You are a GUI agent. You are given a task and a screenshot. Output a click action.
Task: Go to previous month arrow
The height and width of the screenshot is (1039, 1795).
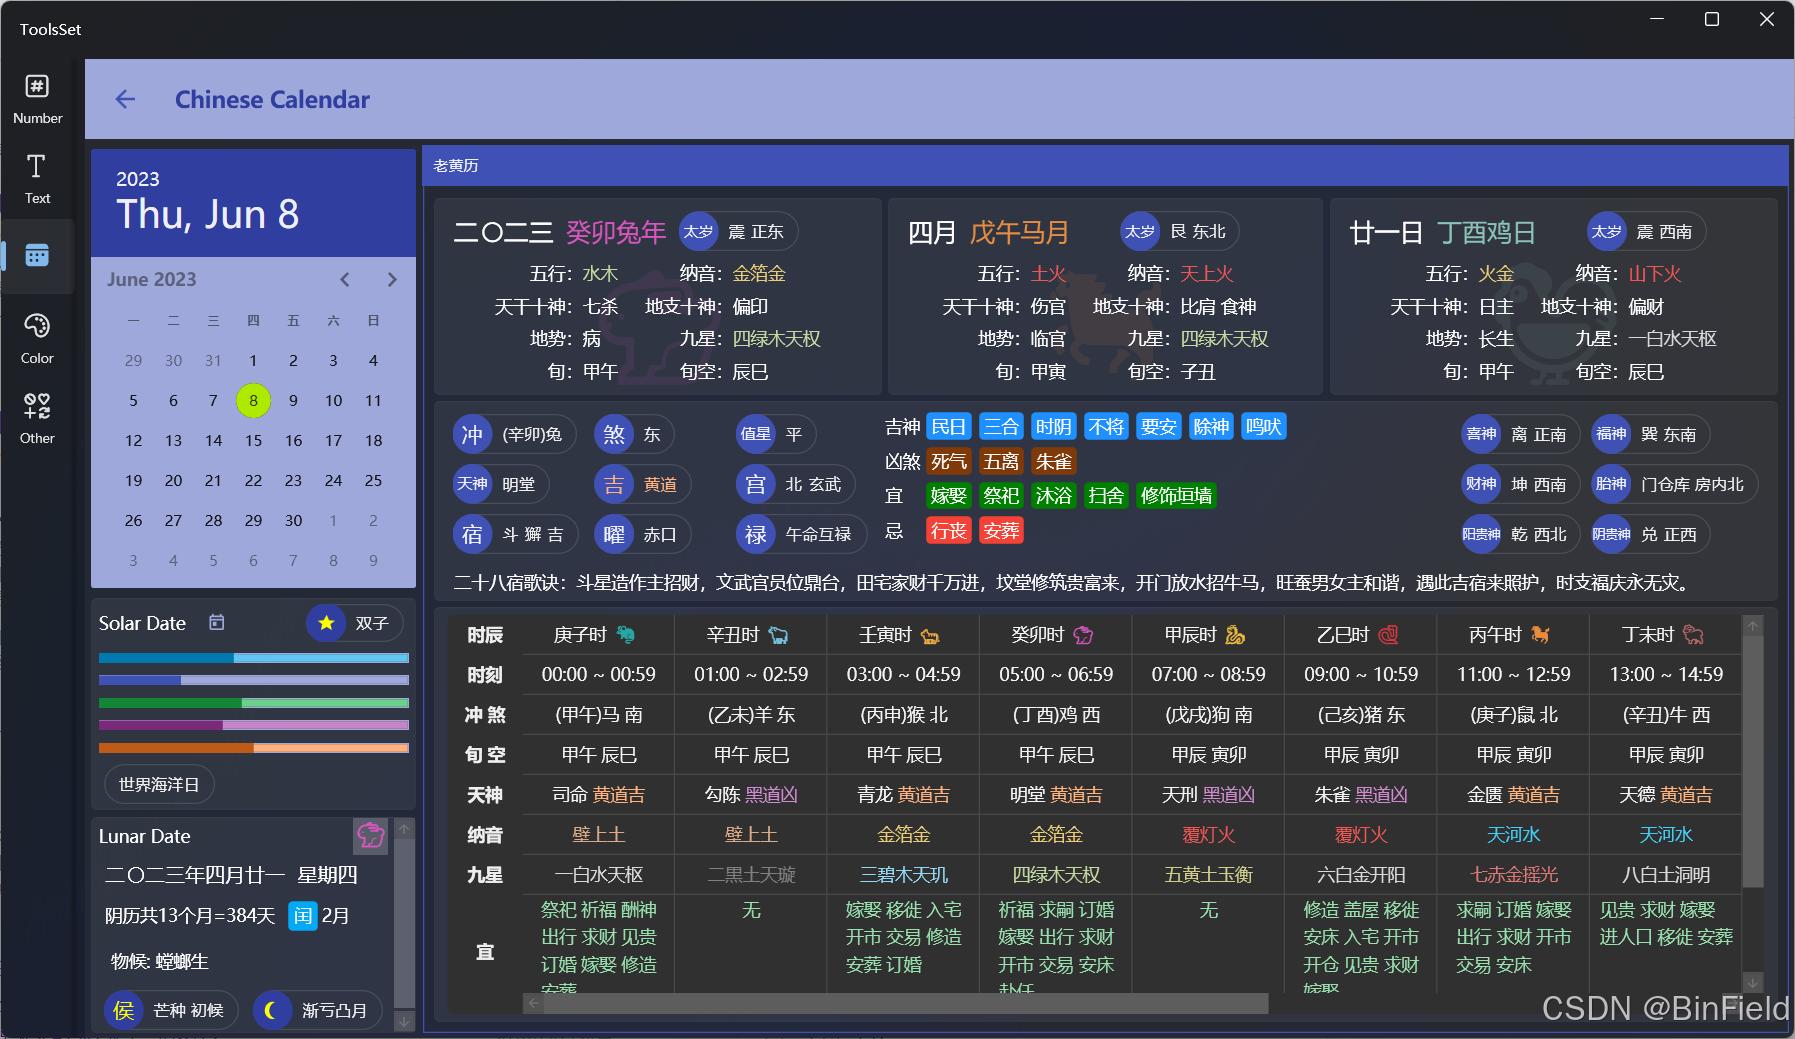pos(345,280)
